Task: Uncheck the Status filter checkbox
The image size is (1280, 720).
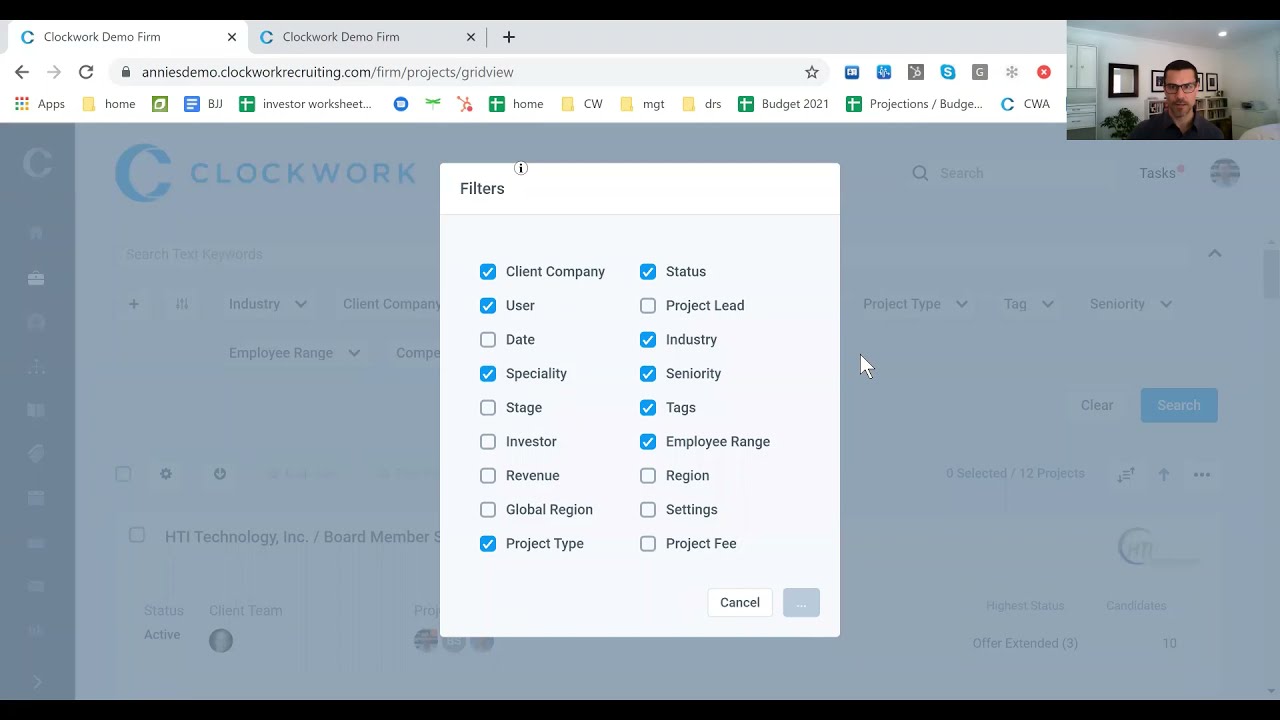Action: (648, 272)
